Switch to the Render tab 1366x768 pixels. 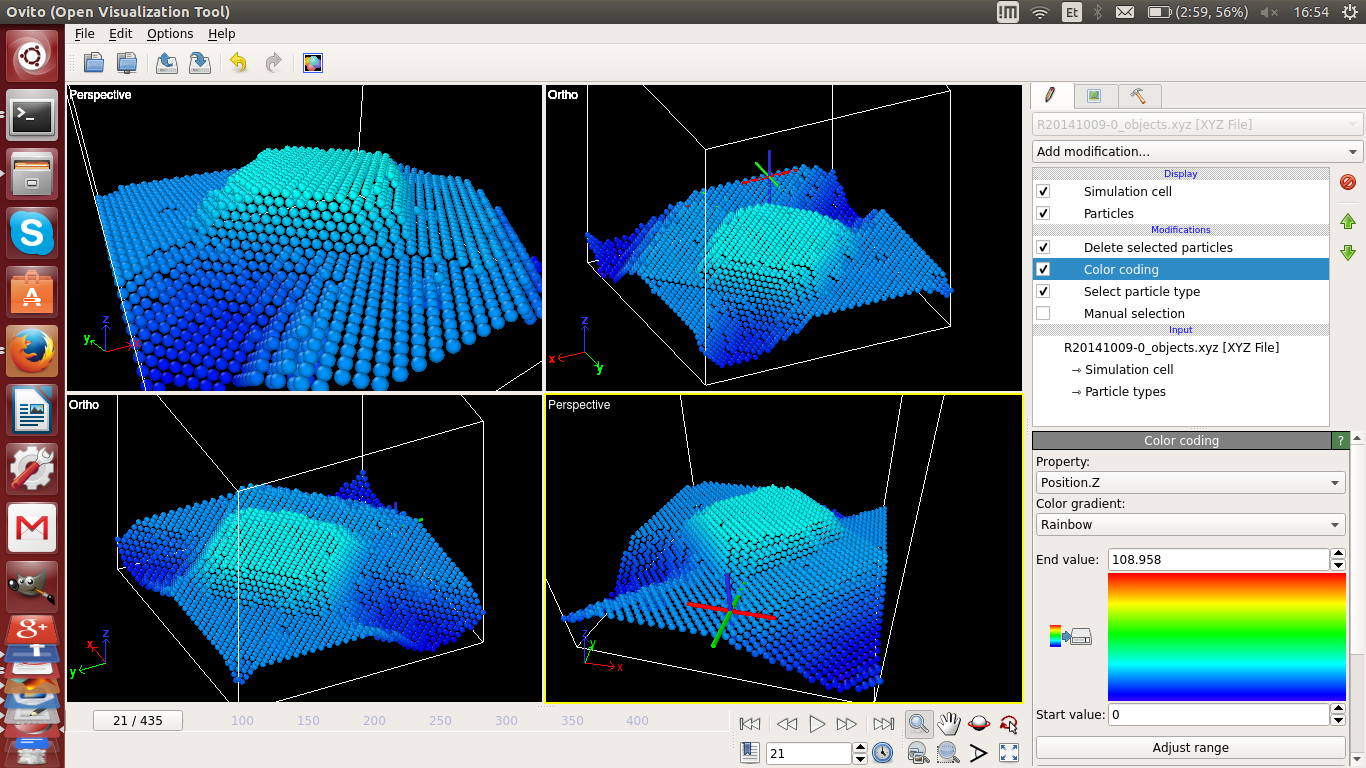(x=1095, y=96)
